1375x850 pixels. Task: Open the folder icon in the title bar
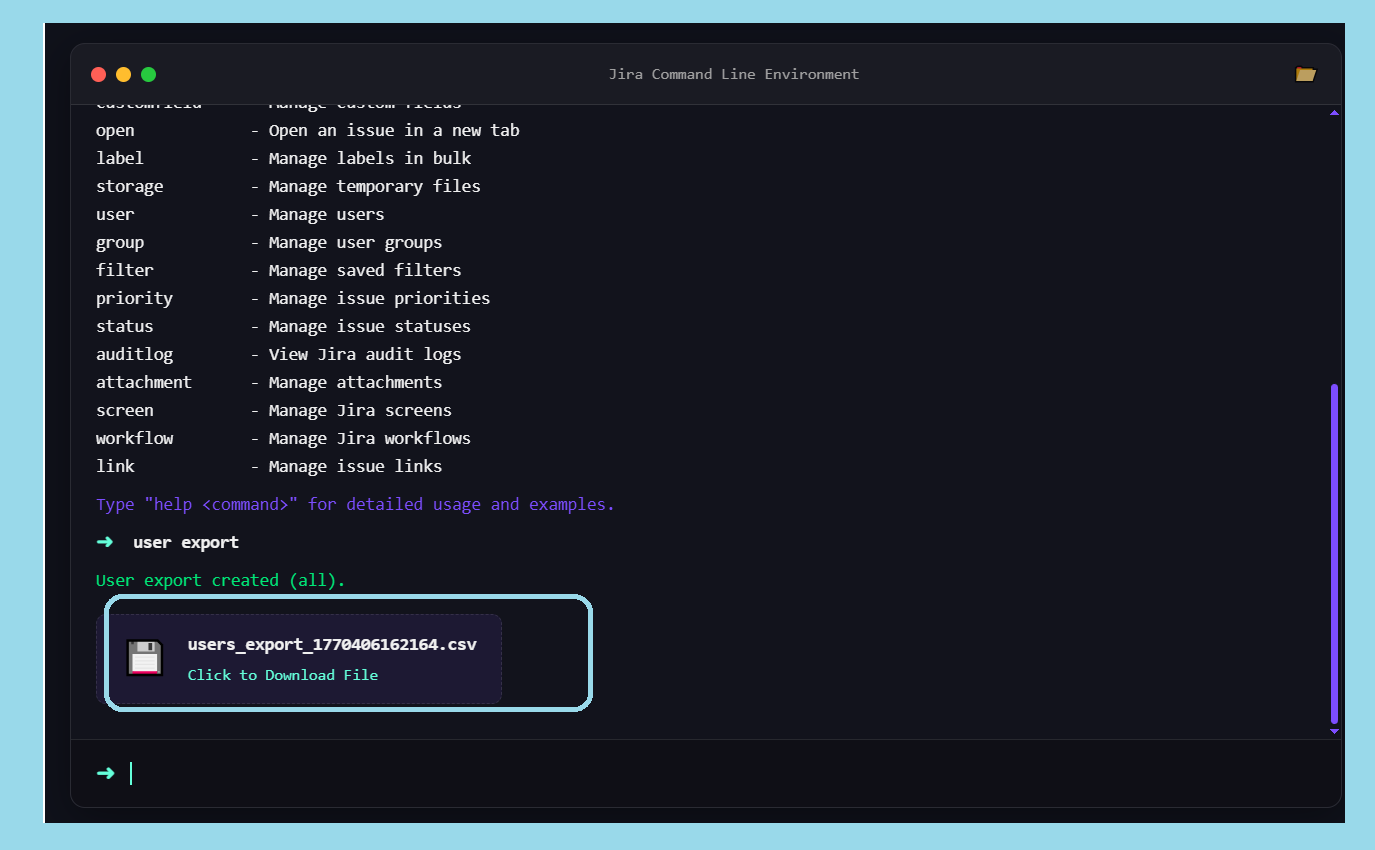(x=1305, y=74)
